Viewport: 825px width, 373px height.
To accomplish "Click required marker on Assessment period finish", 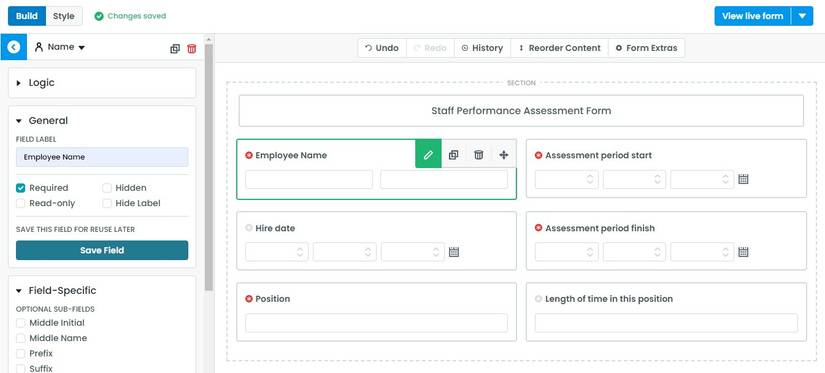I will click(538, 228).
